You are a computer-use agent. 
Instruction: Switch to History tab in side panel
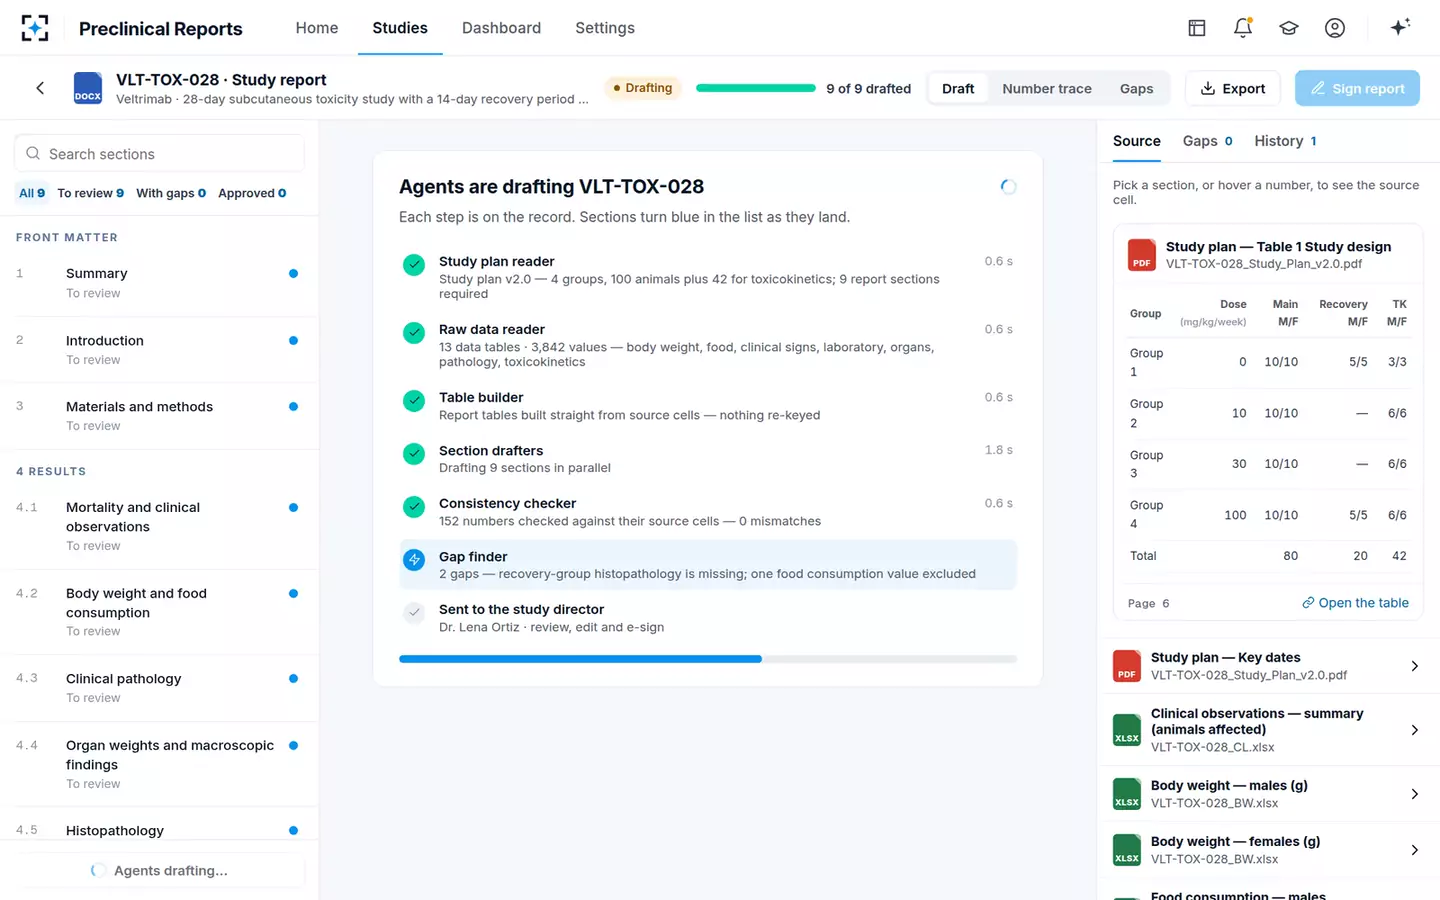coord(1285,141)
